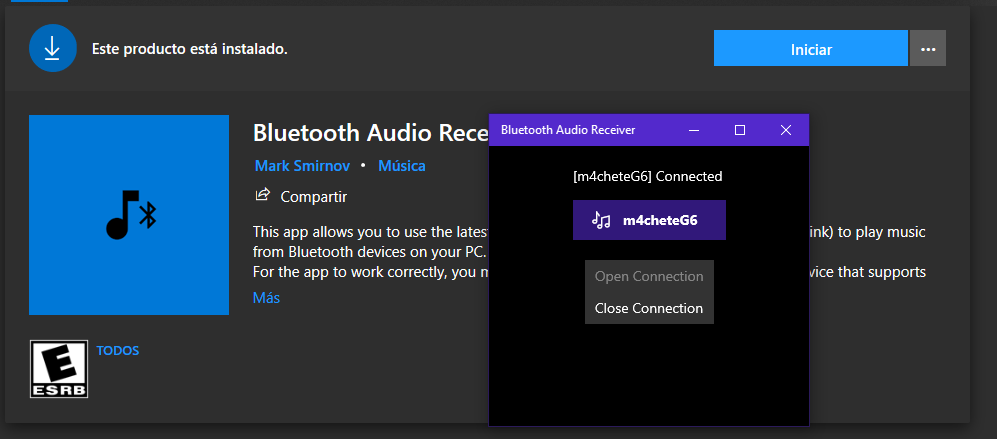Click the [m4cheteG6] Connected status text
Viewport: 997px width, 439px height.
click(x=648, y=176)
